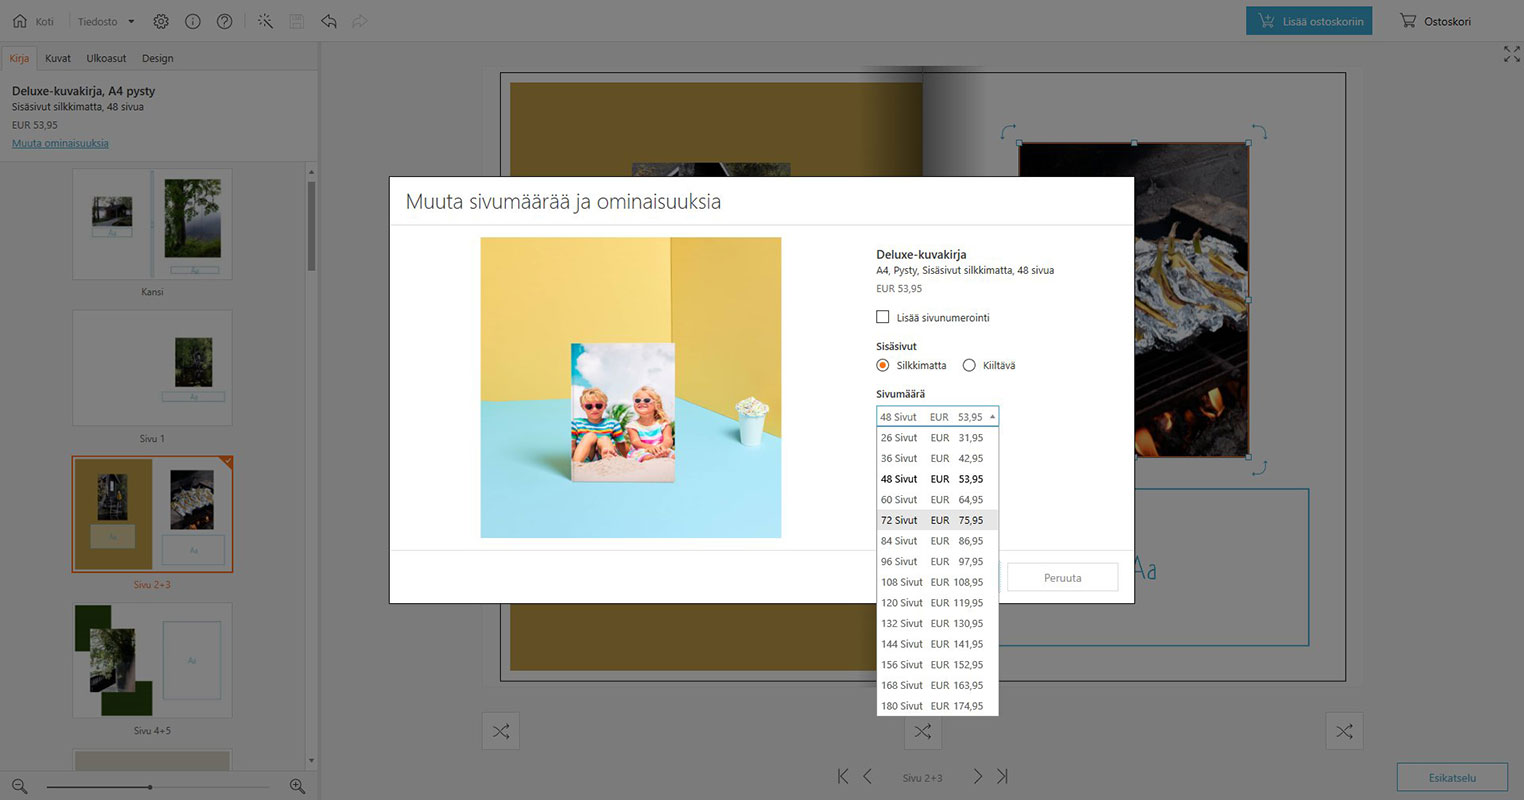This screenshot has width=1524, height=800.
Task: Click the zoom in magnifier icon
Action: tap(297, 787)
